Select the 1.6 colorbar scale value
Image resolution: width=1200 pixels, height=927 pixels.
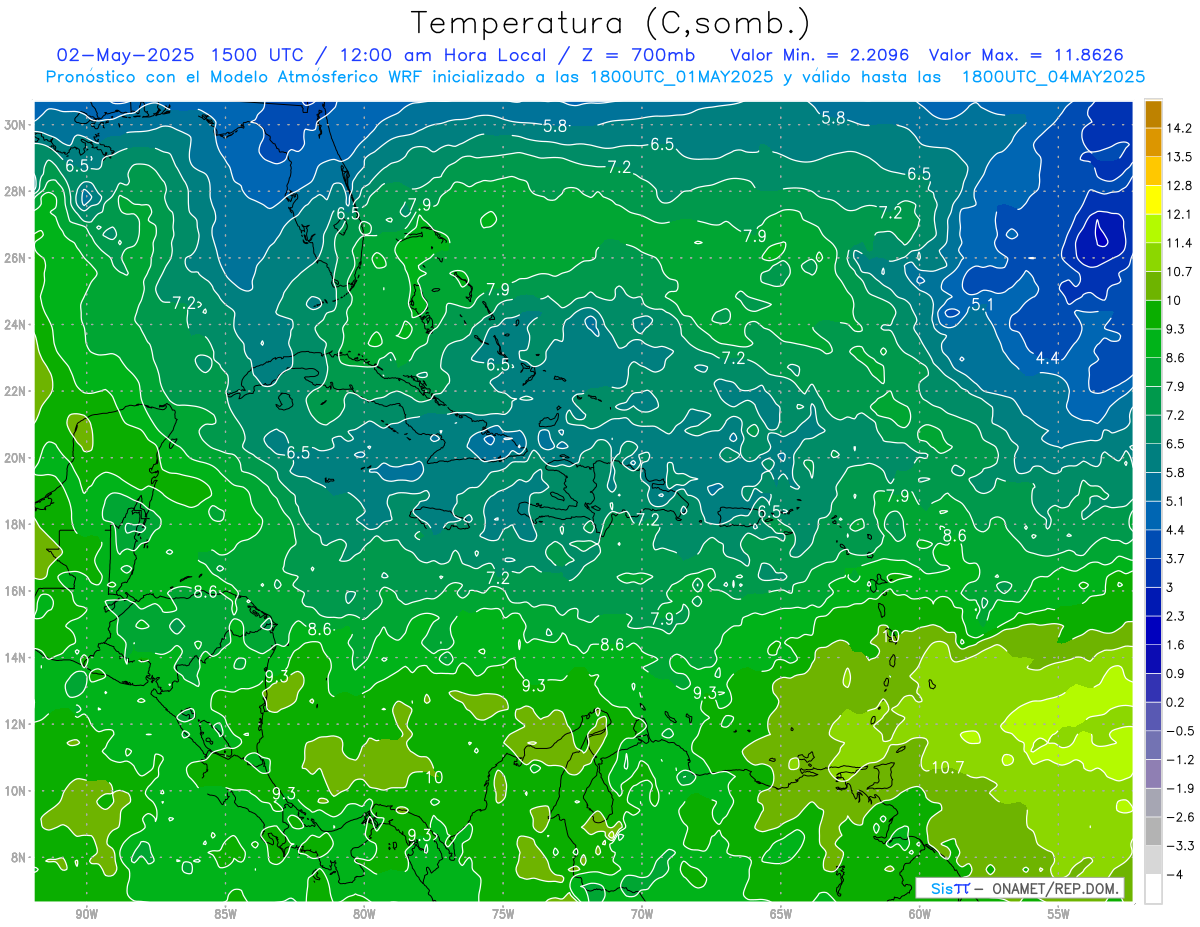[1176, 645]
